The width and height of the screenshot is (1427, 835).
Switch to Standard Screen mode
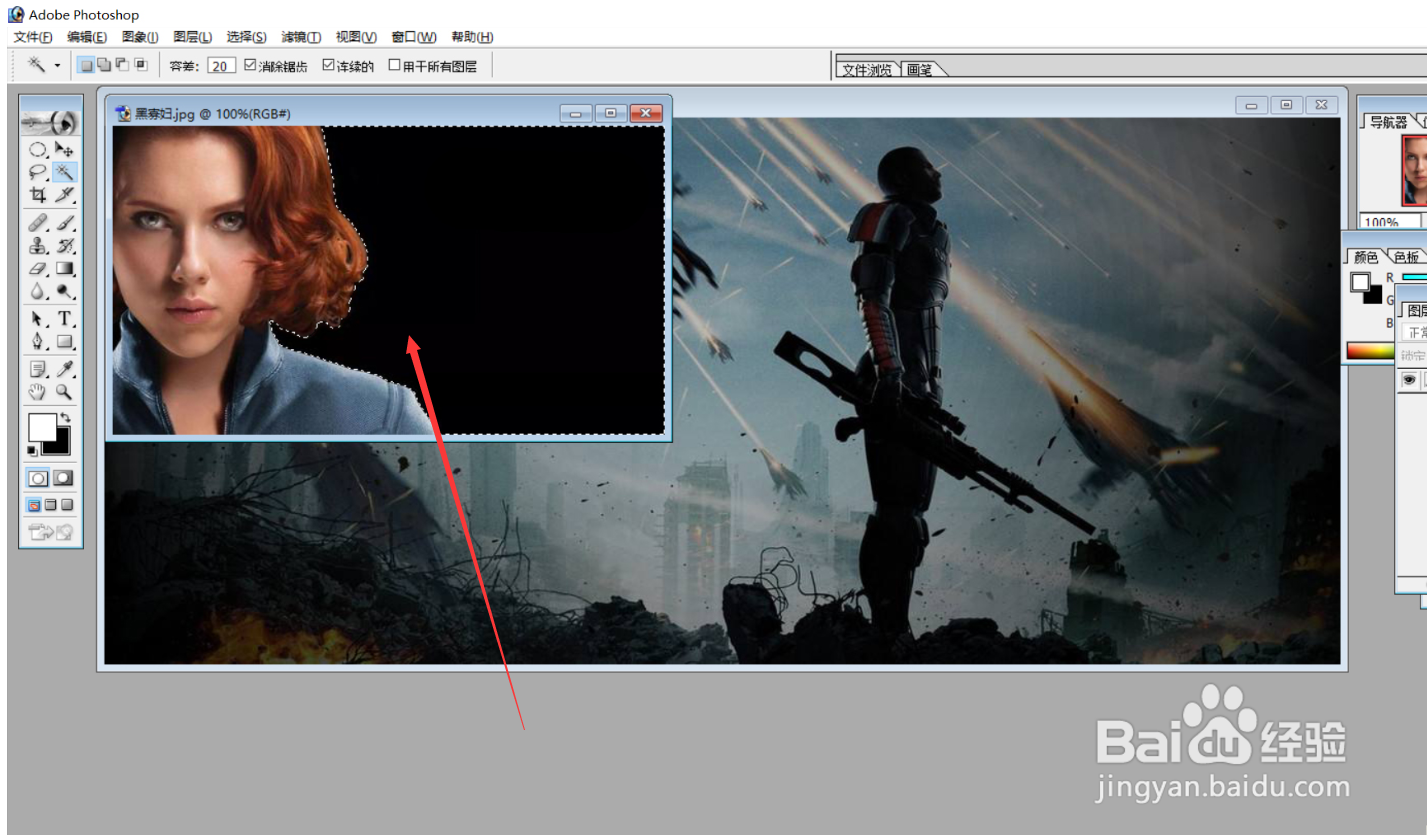pyautogui.click(x=33, y=505)
